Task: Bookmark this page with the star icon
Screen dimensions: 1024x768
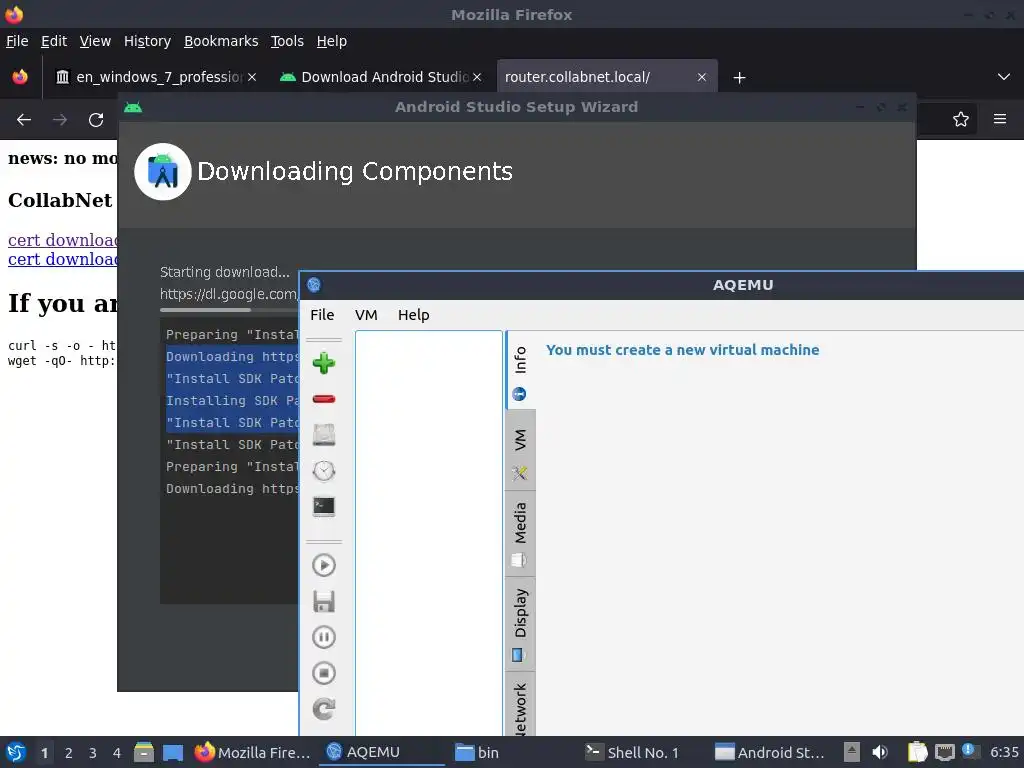Action: click(x=961, y=120)
